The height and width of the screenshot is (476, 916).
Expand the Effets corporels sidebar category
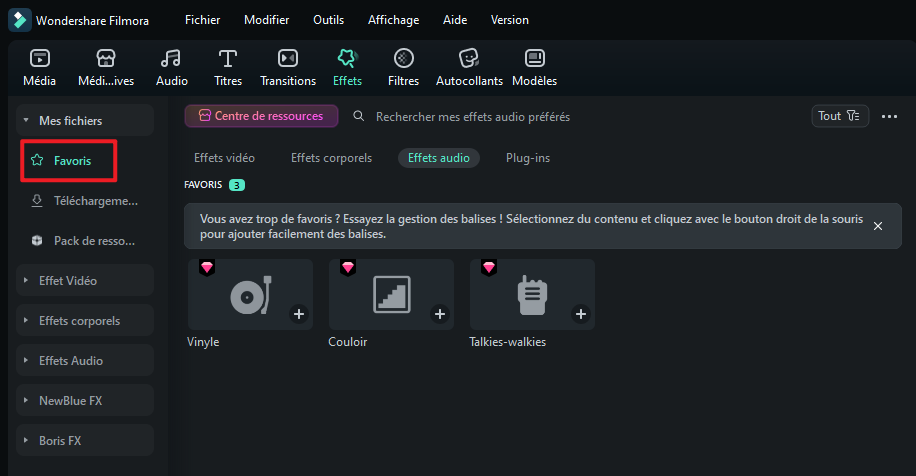coord(26,321)
